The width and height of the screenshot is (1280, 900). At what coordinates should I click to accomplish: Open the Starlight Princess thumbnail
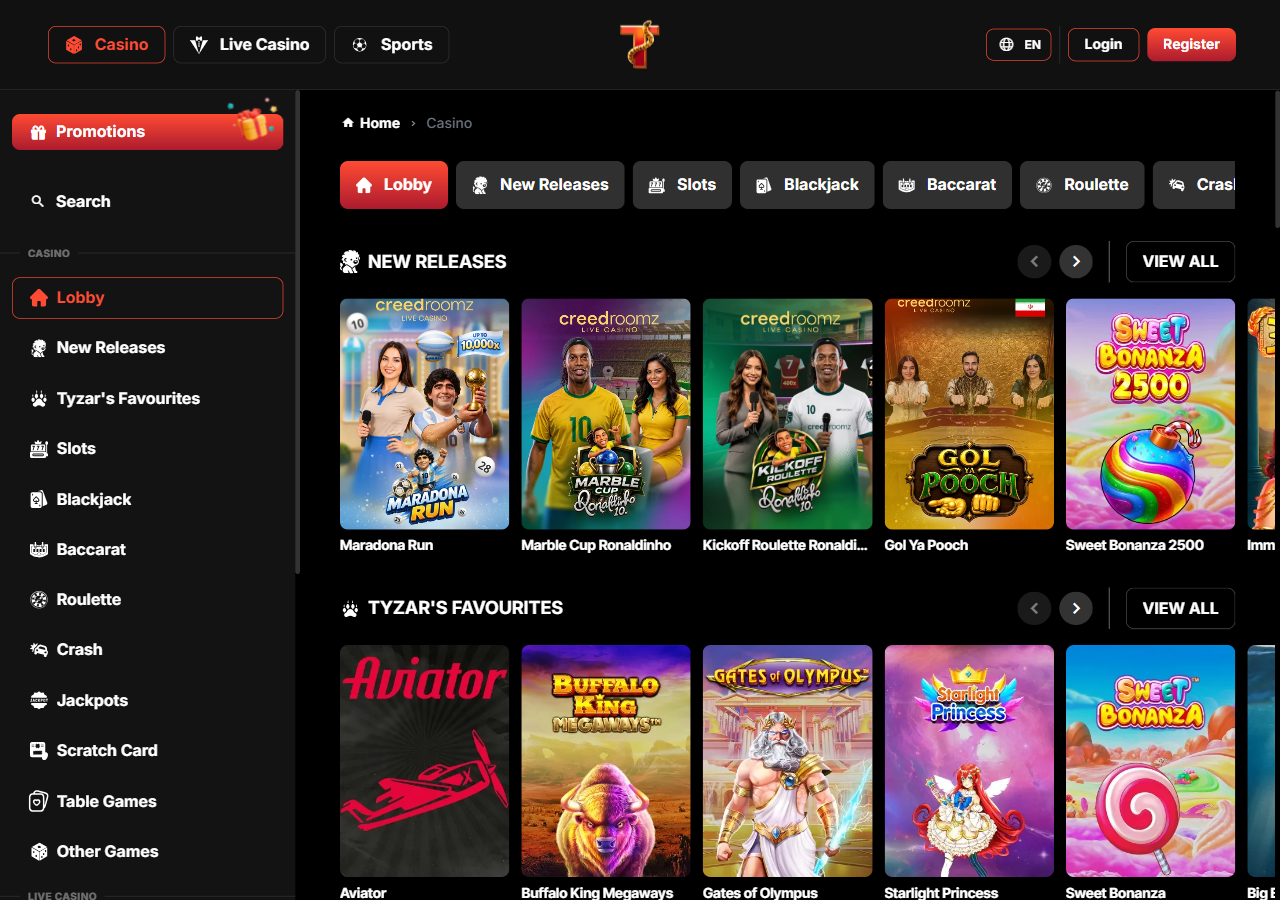pos(969,761)
